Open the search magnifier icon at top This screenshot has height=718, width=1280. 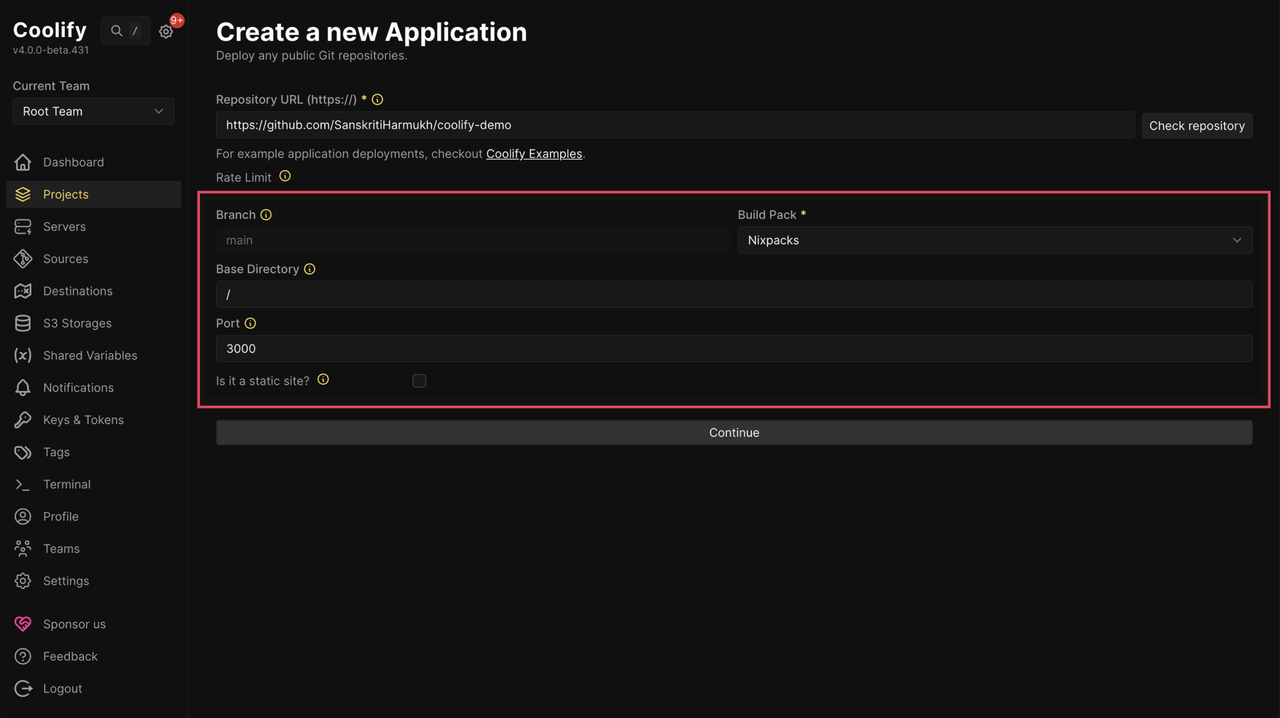tap(117, 31)
